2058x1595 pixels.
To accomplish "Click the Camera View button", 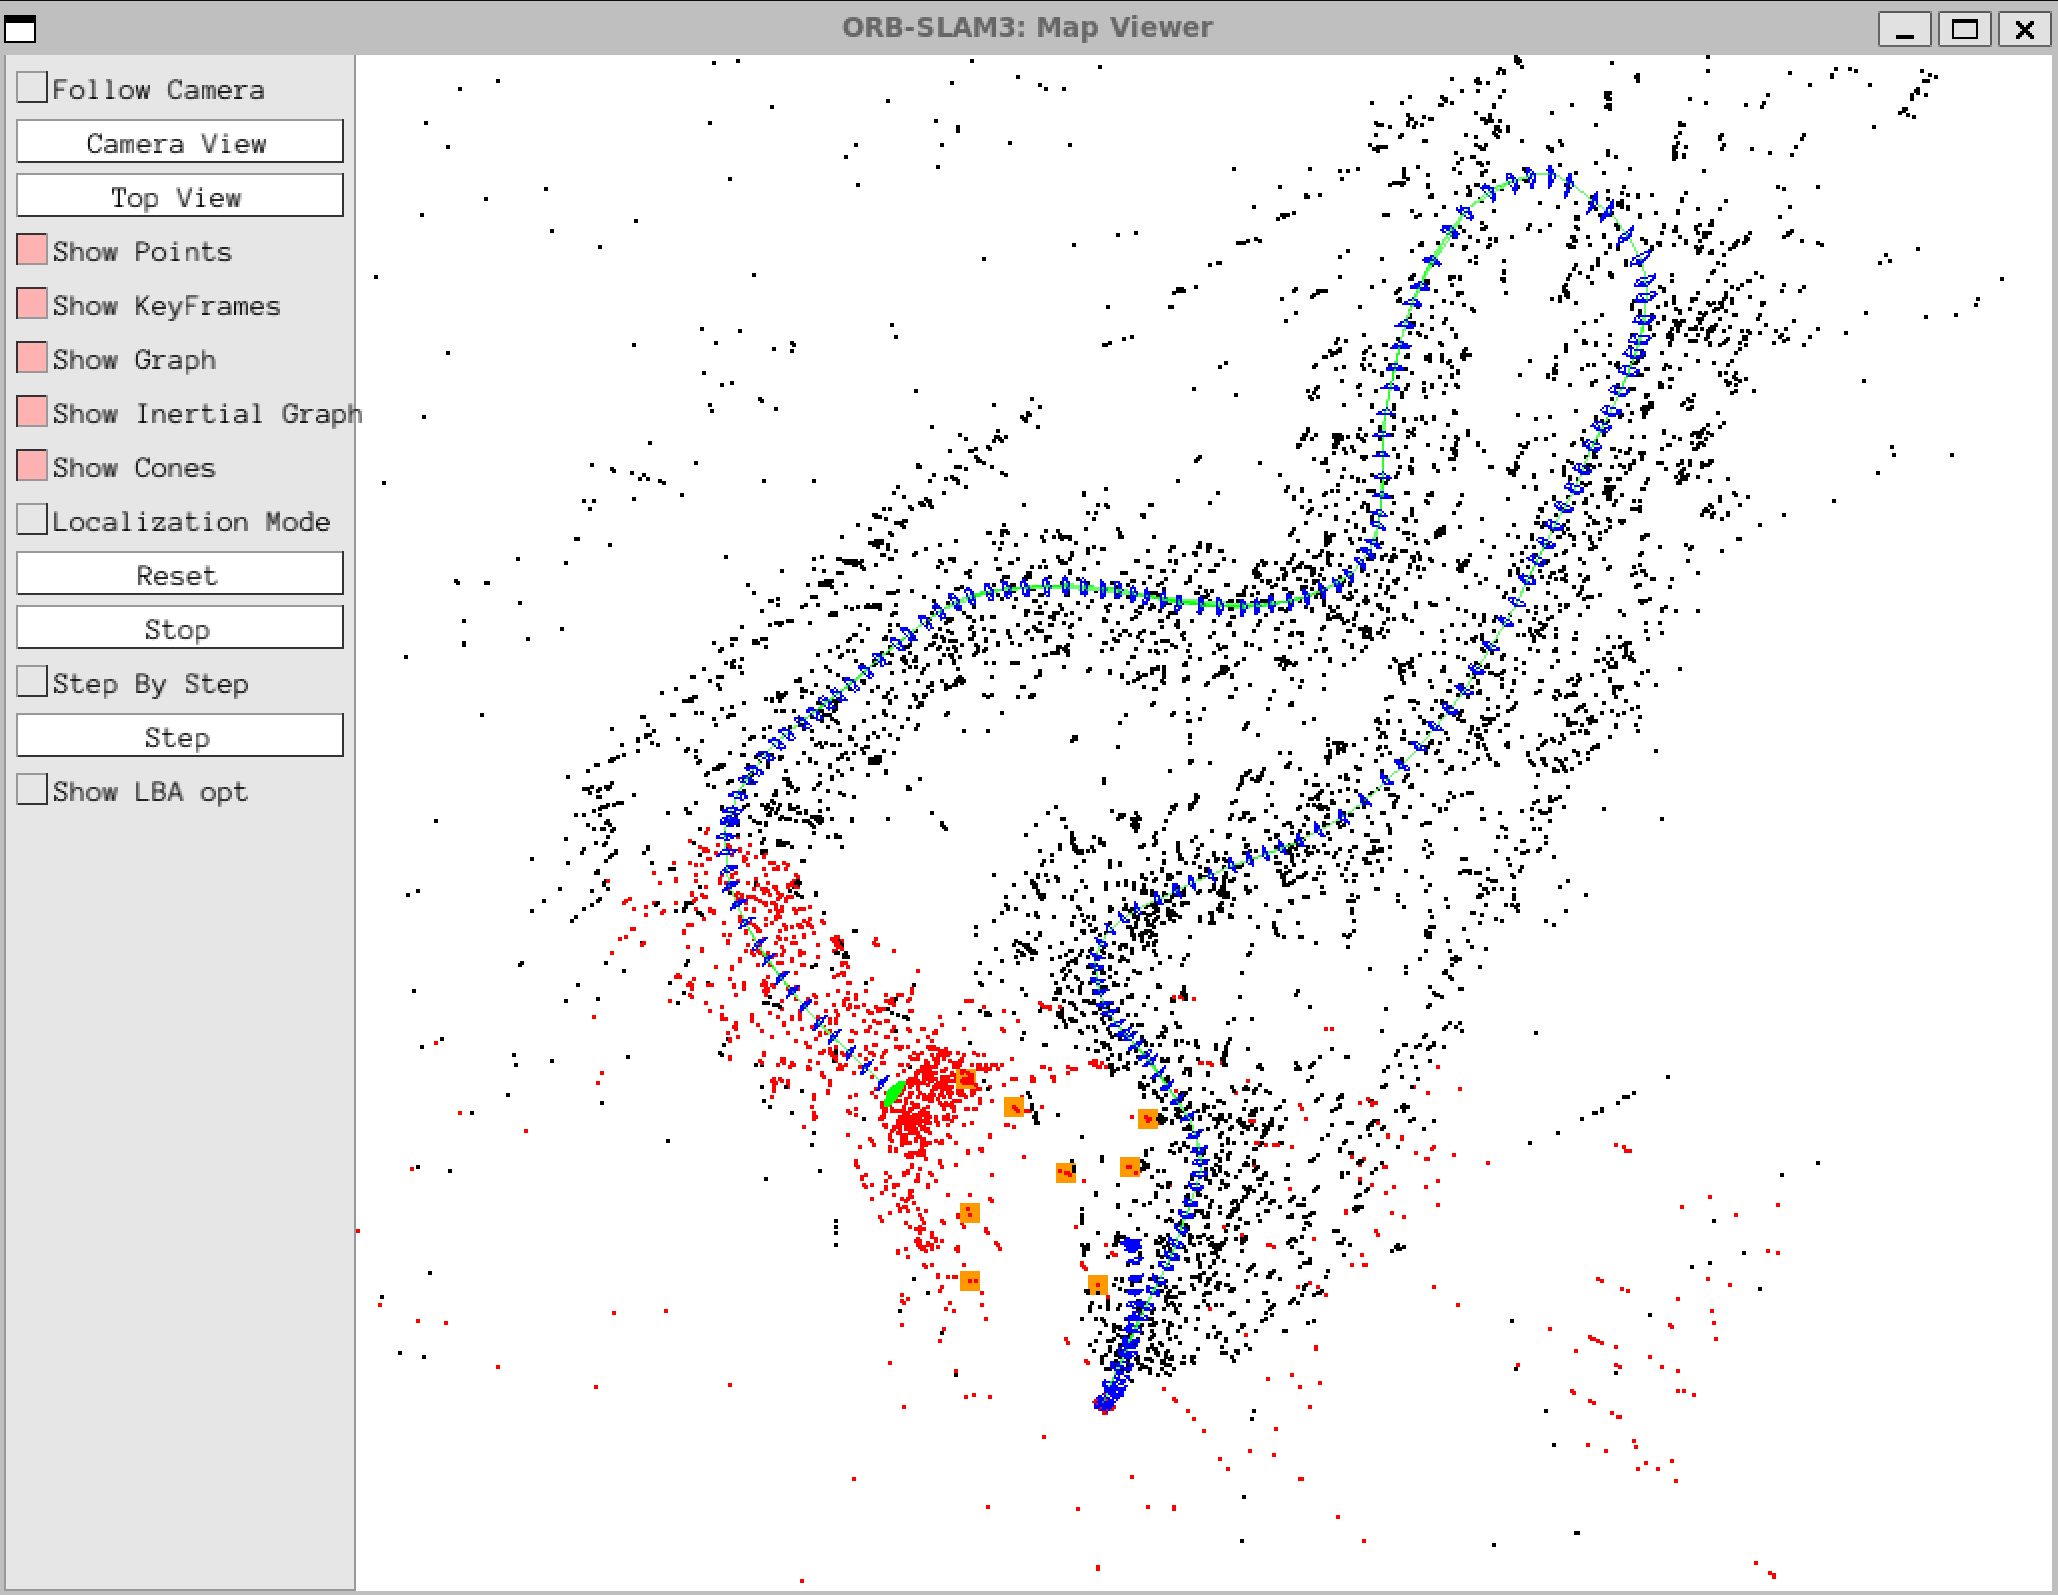I will click(x=179, y=142).
